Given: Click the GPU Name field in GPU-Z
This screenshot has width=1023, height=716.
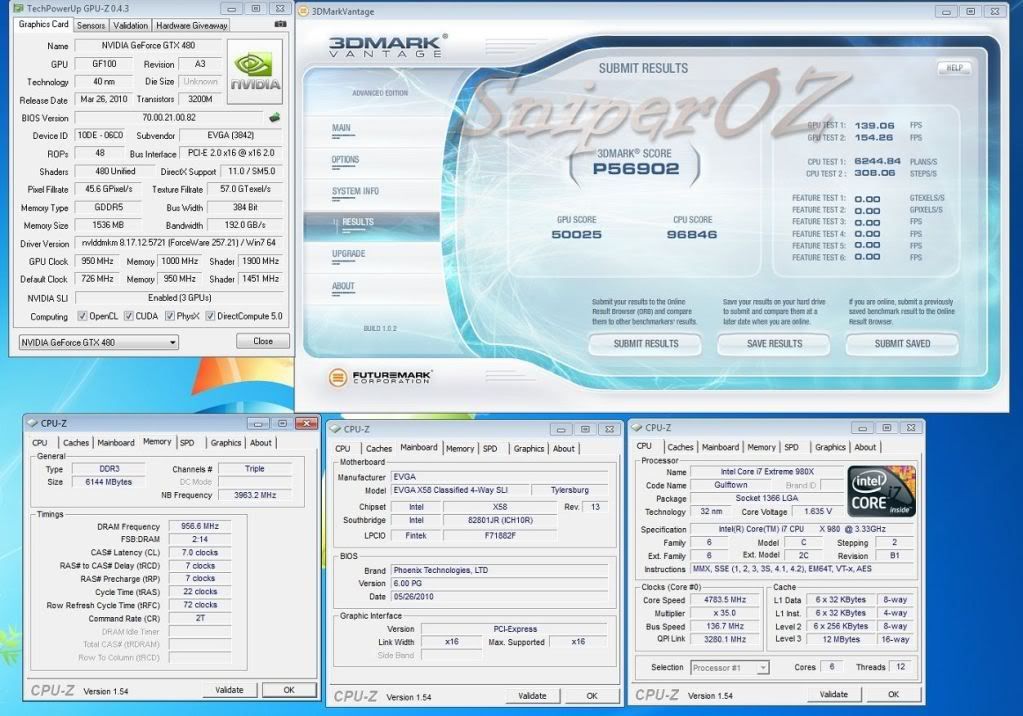Looking at the screenshot, I should (x=148, y=46).
